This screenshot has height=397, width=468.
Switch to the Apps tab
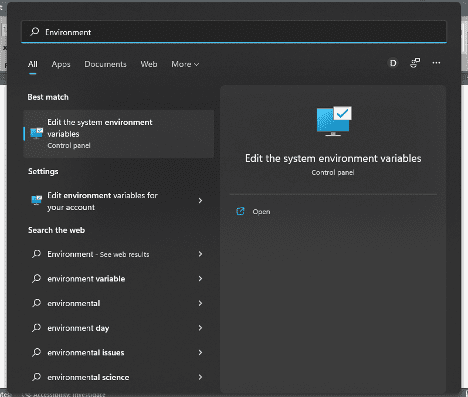pyautogui.click(x=61, y=64)
